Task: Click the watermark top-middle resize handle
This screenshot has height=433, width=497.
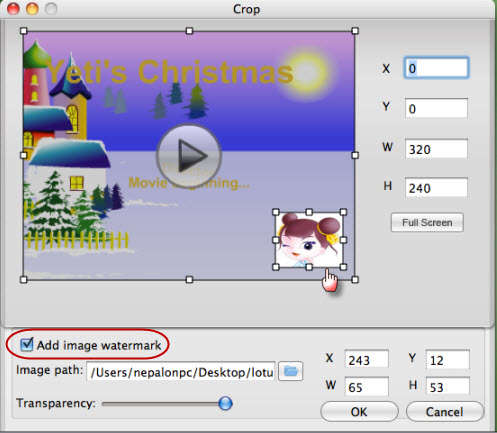Action: [x=309, y=212]
